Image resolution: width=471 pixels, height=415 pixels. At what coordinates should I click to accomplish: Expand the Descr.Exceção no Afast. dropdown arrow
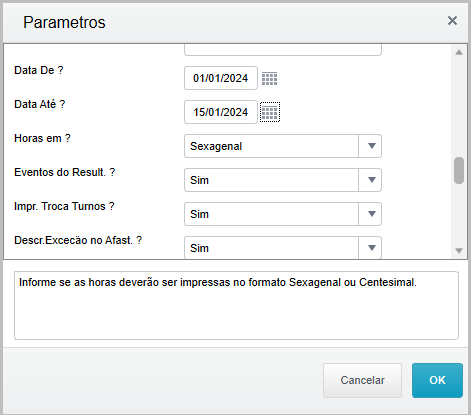pyautogui.click(x=372, y=248)
